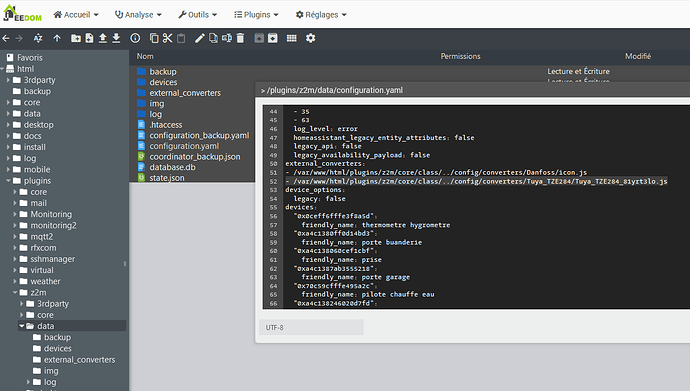Click the trash delete icon
Screen dimensions: 690x391
click(x=240, y=39)
